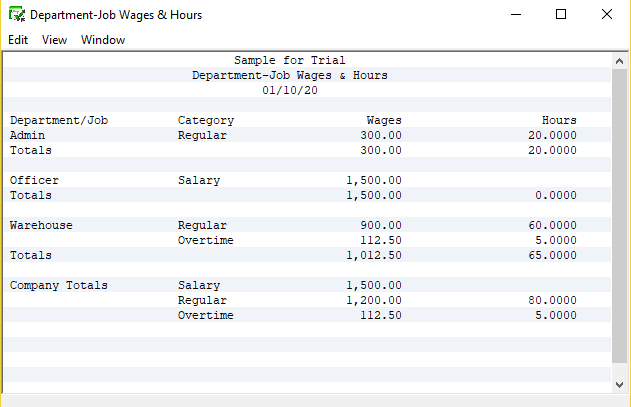Close the Department-Job Wages & Hours window

tap(607, 15)
